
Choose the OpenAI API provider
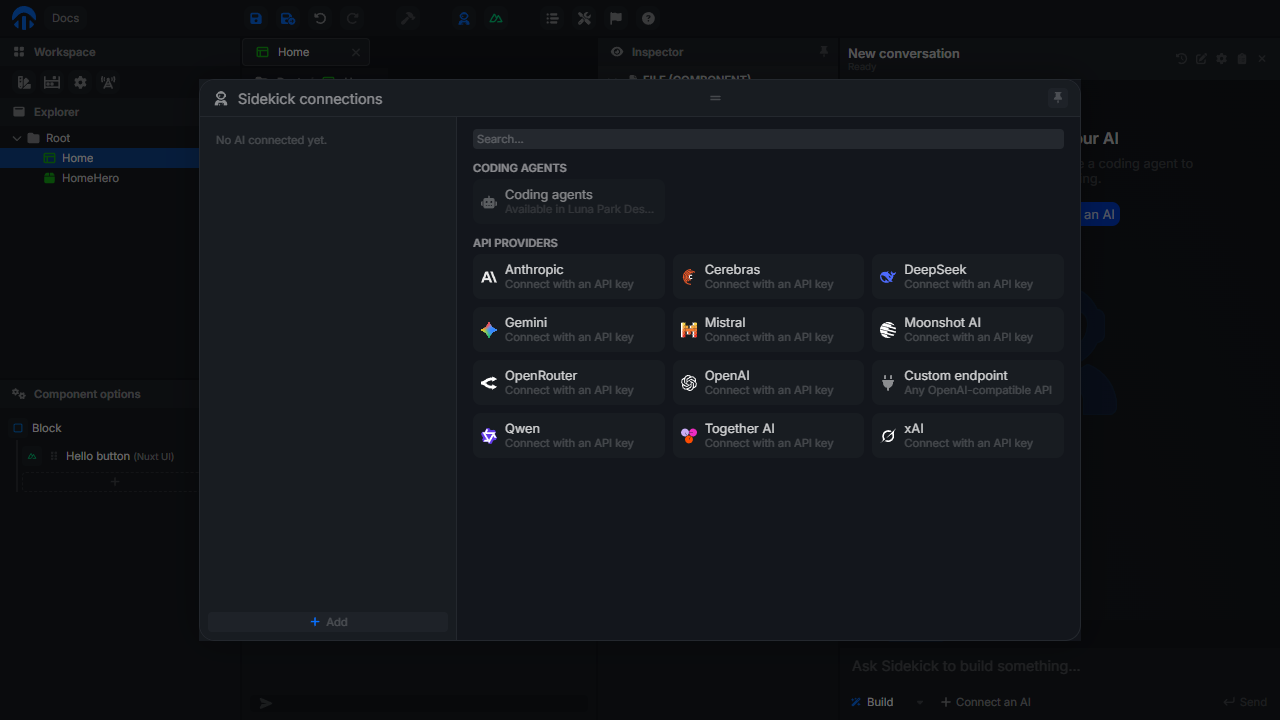(x=768, y=383)
